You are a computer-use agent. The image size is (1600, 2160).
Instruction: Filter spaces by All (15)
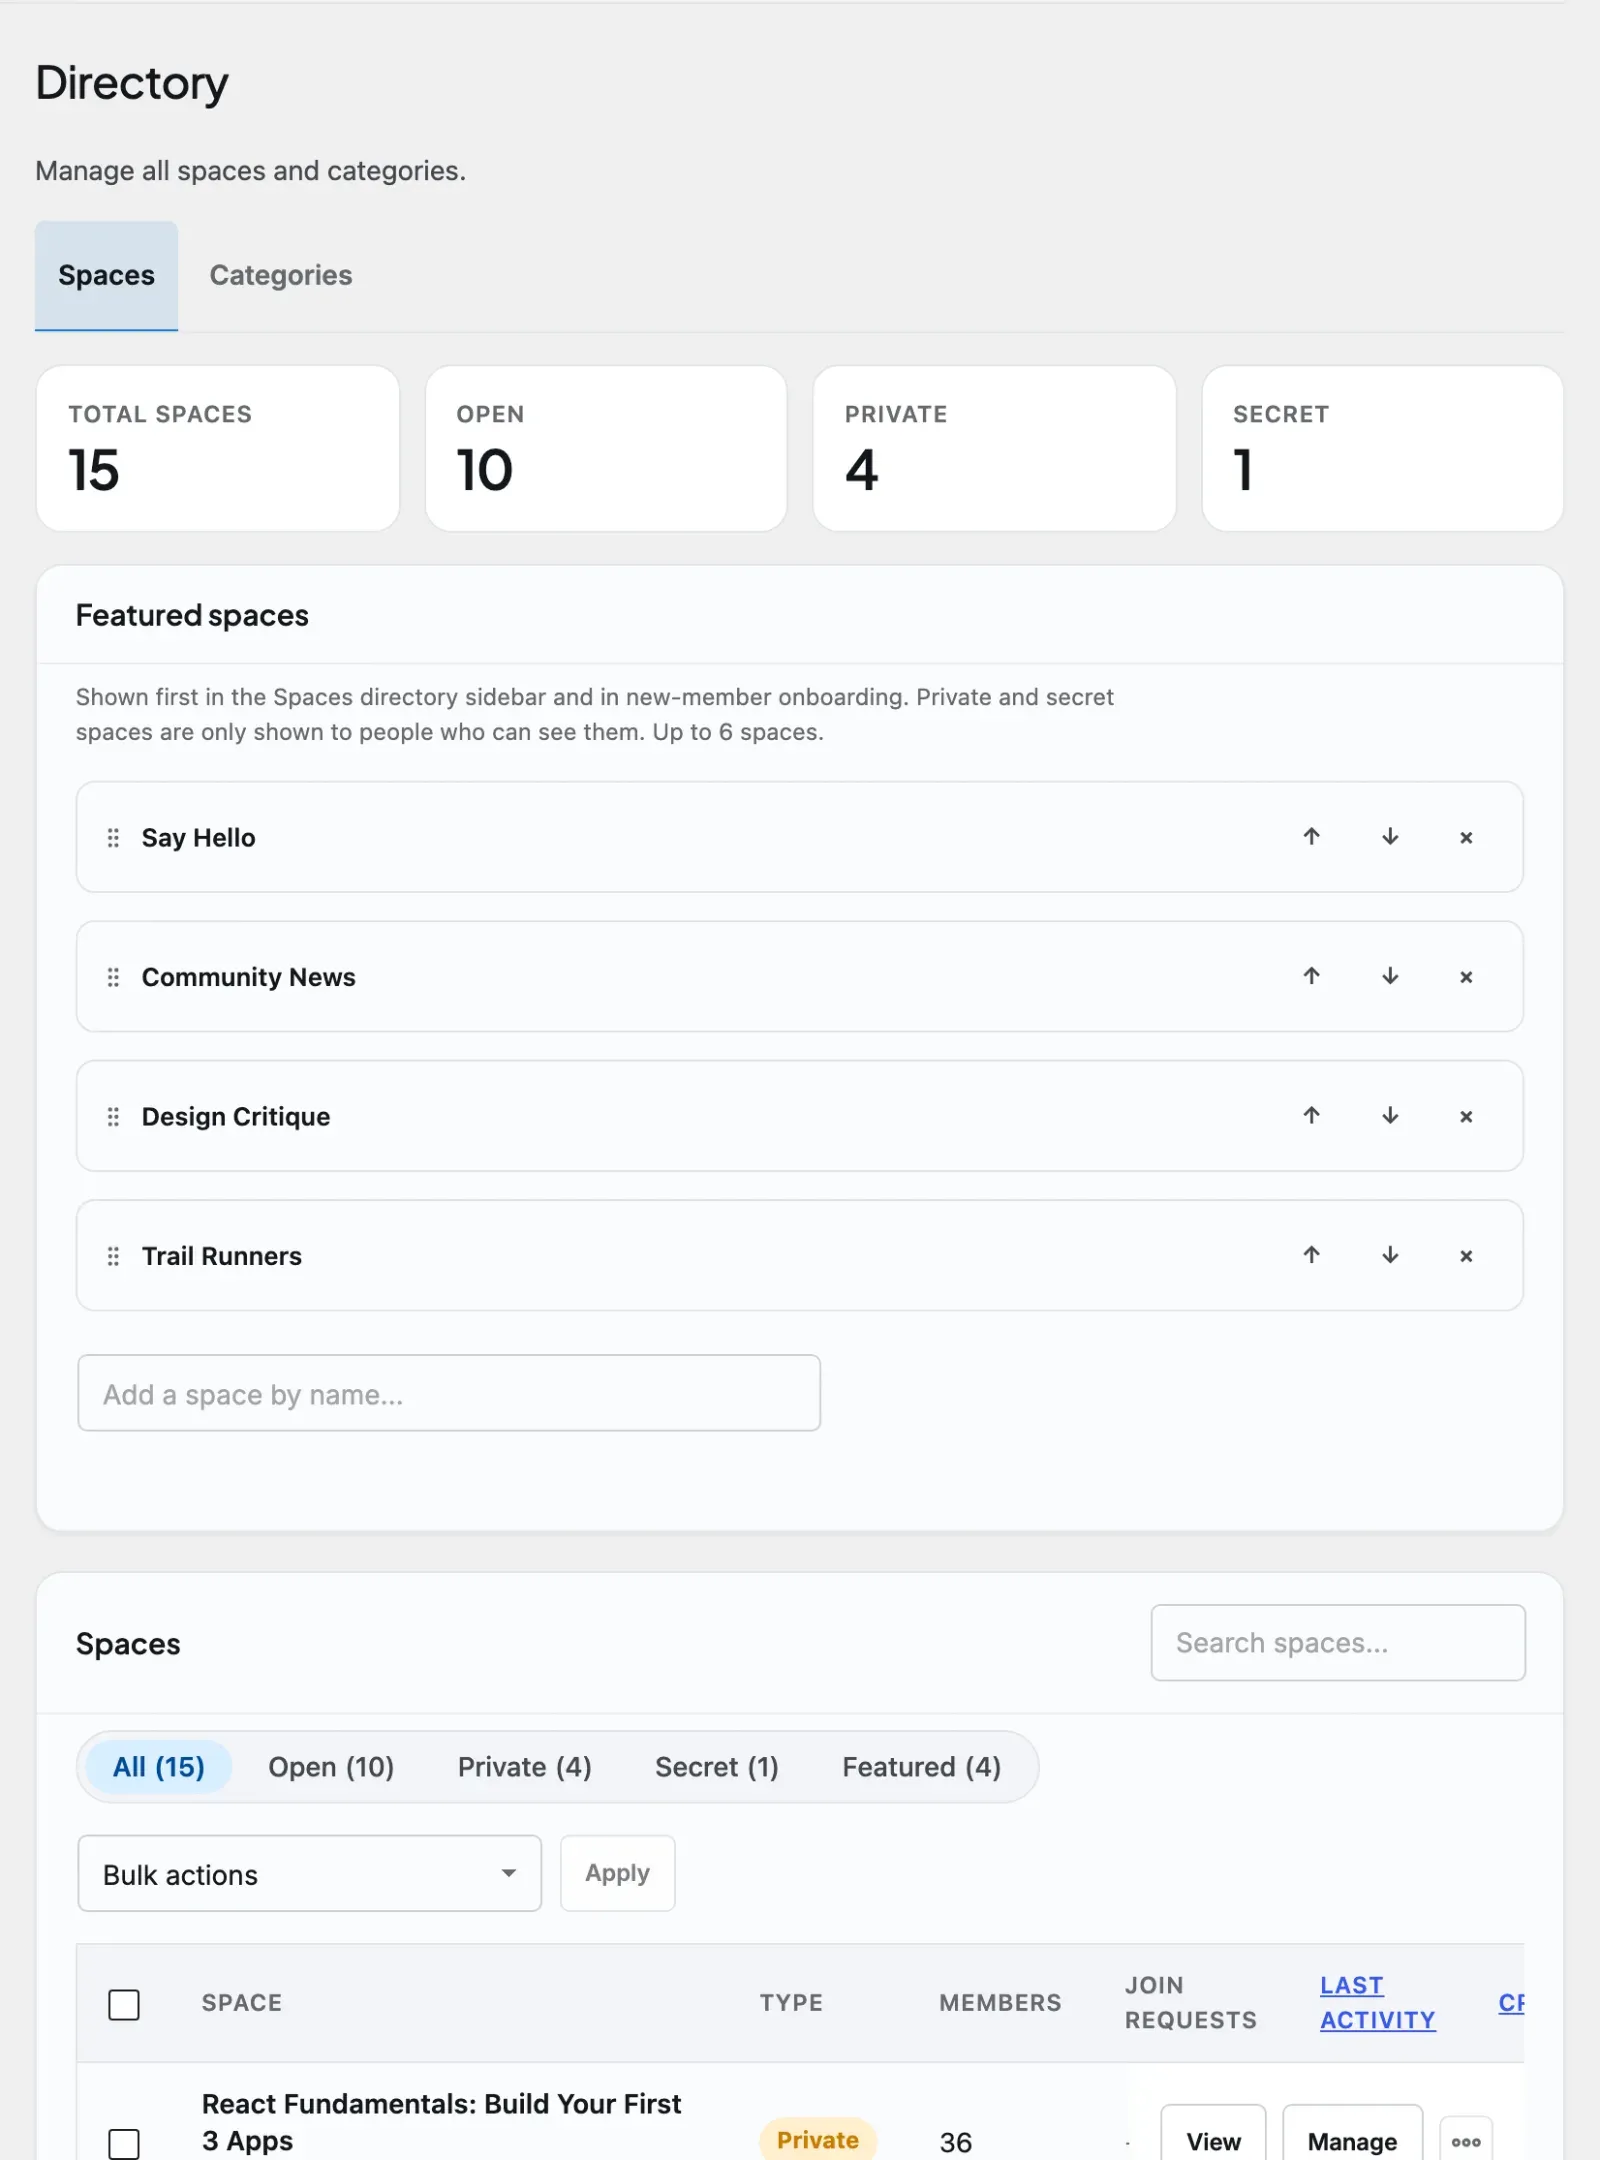[158, 1767]
